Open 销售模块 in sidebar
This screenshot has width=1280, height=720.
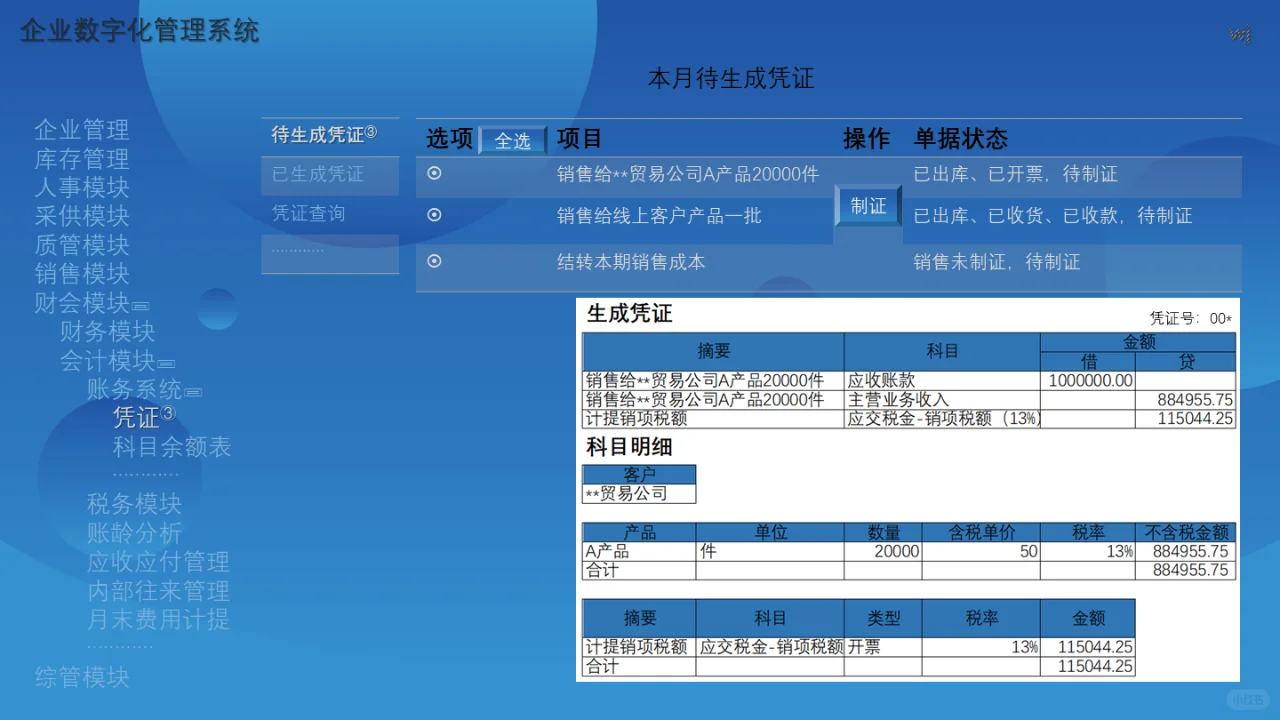point(82,273)
